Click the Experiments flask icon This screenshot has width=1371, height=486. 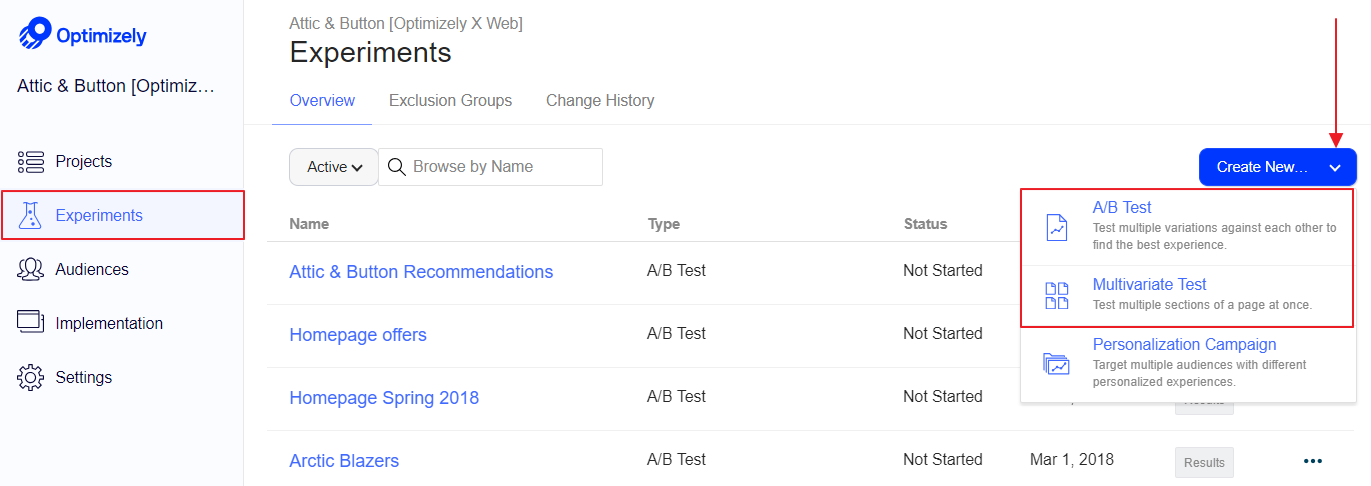click(x=31, y=215)
